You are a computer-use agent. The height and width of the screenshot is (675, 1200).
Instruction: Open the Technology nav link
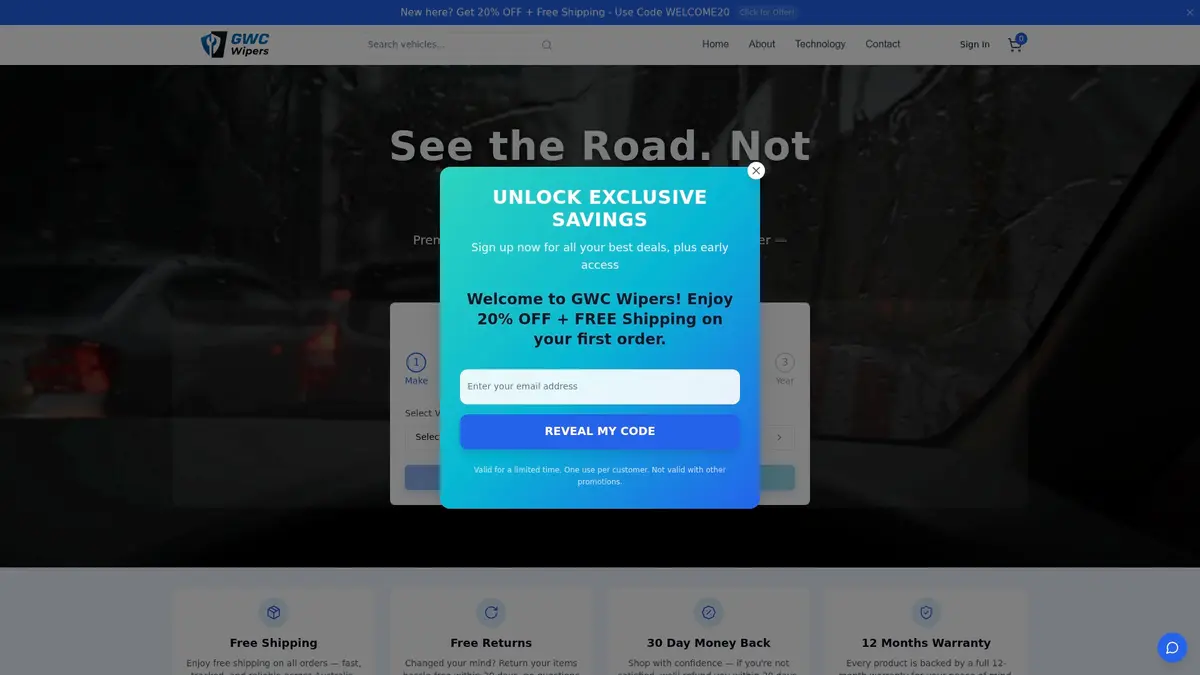[x=820, y=44]
